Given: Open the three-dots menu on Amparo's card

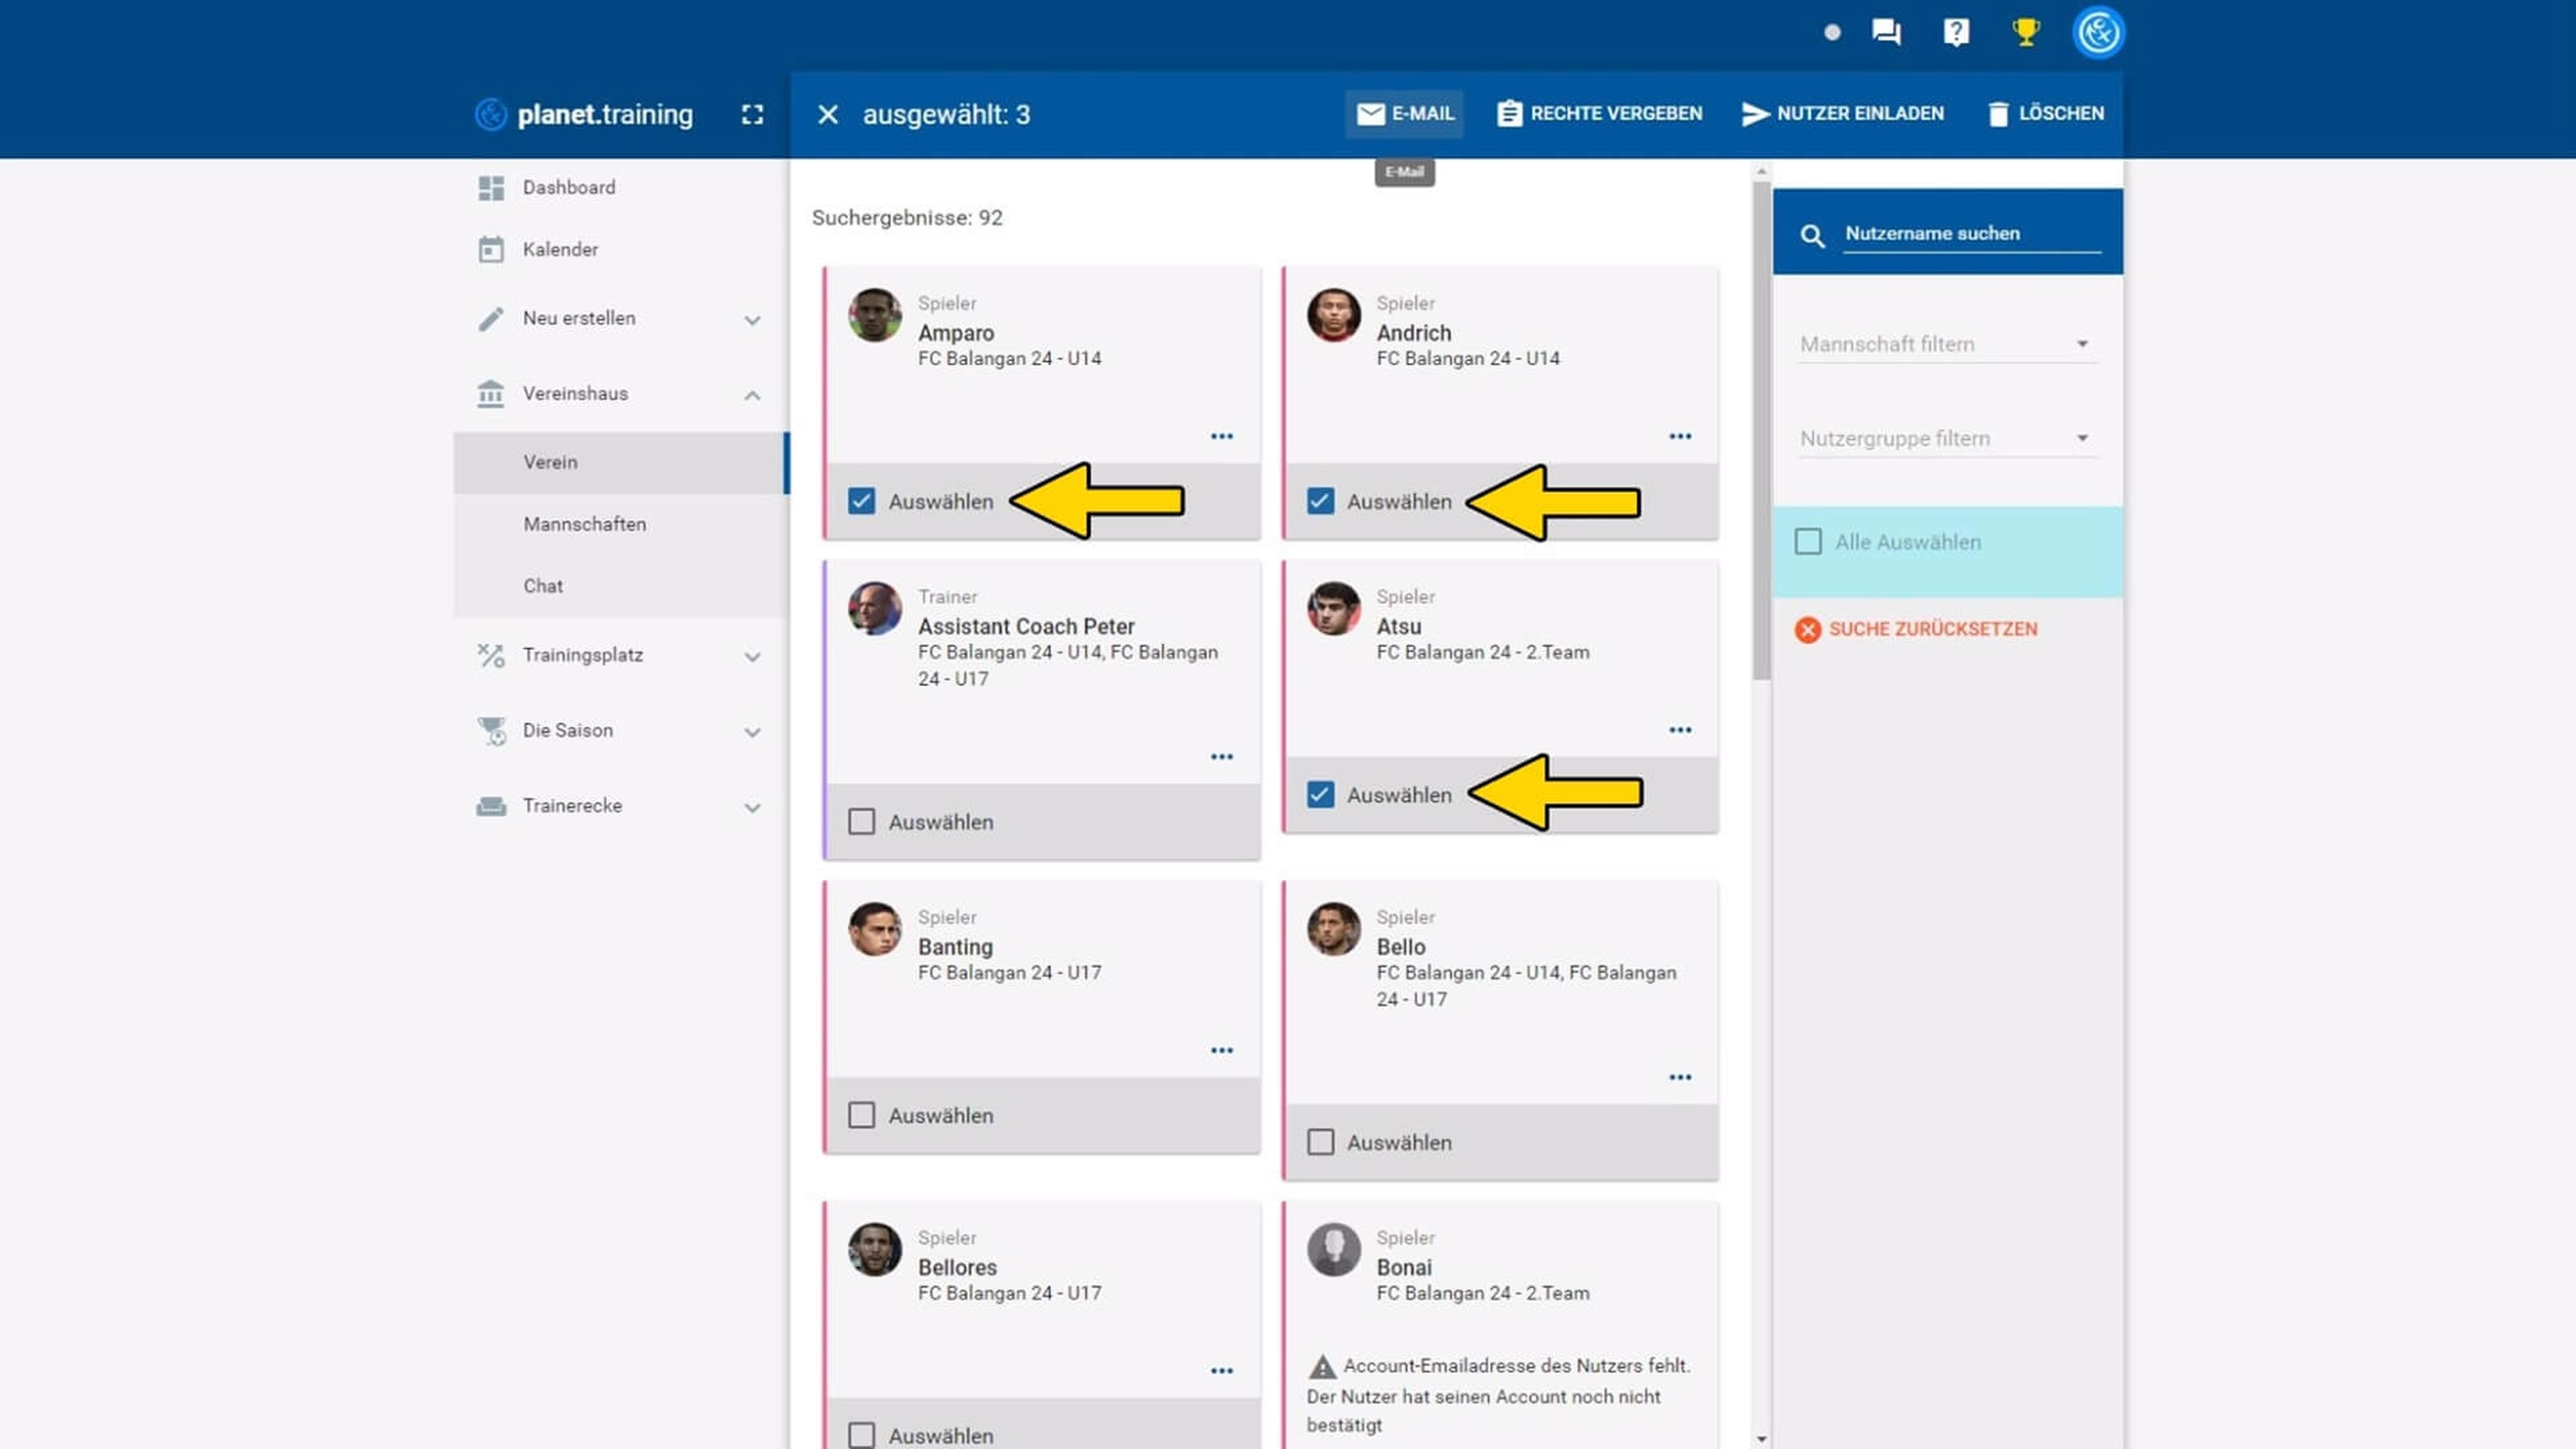Looking at the screenshot, I should coord(1221,437).
